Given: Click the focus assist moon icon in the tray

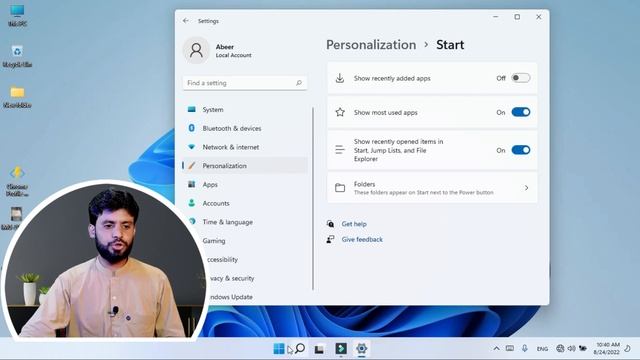Looking at the screenshot, I should [628, 349].
